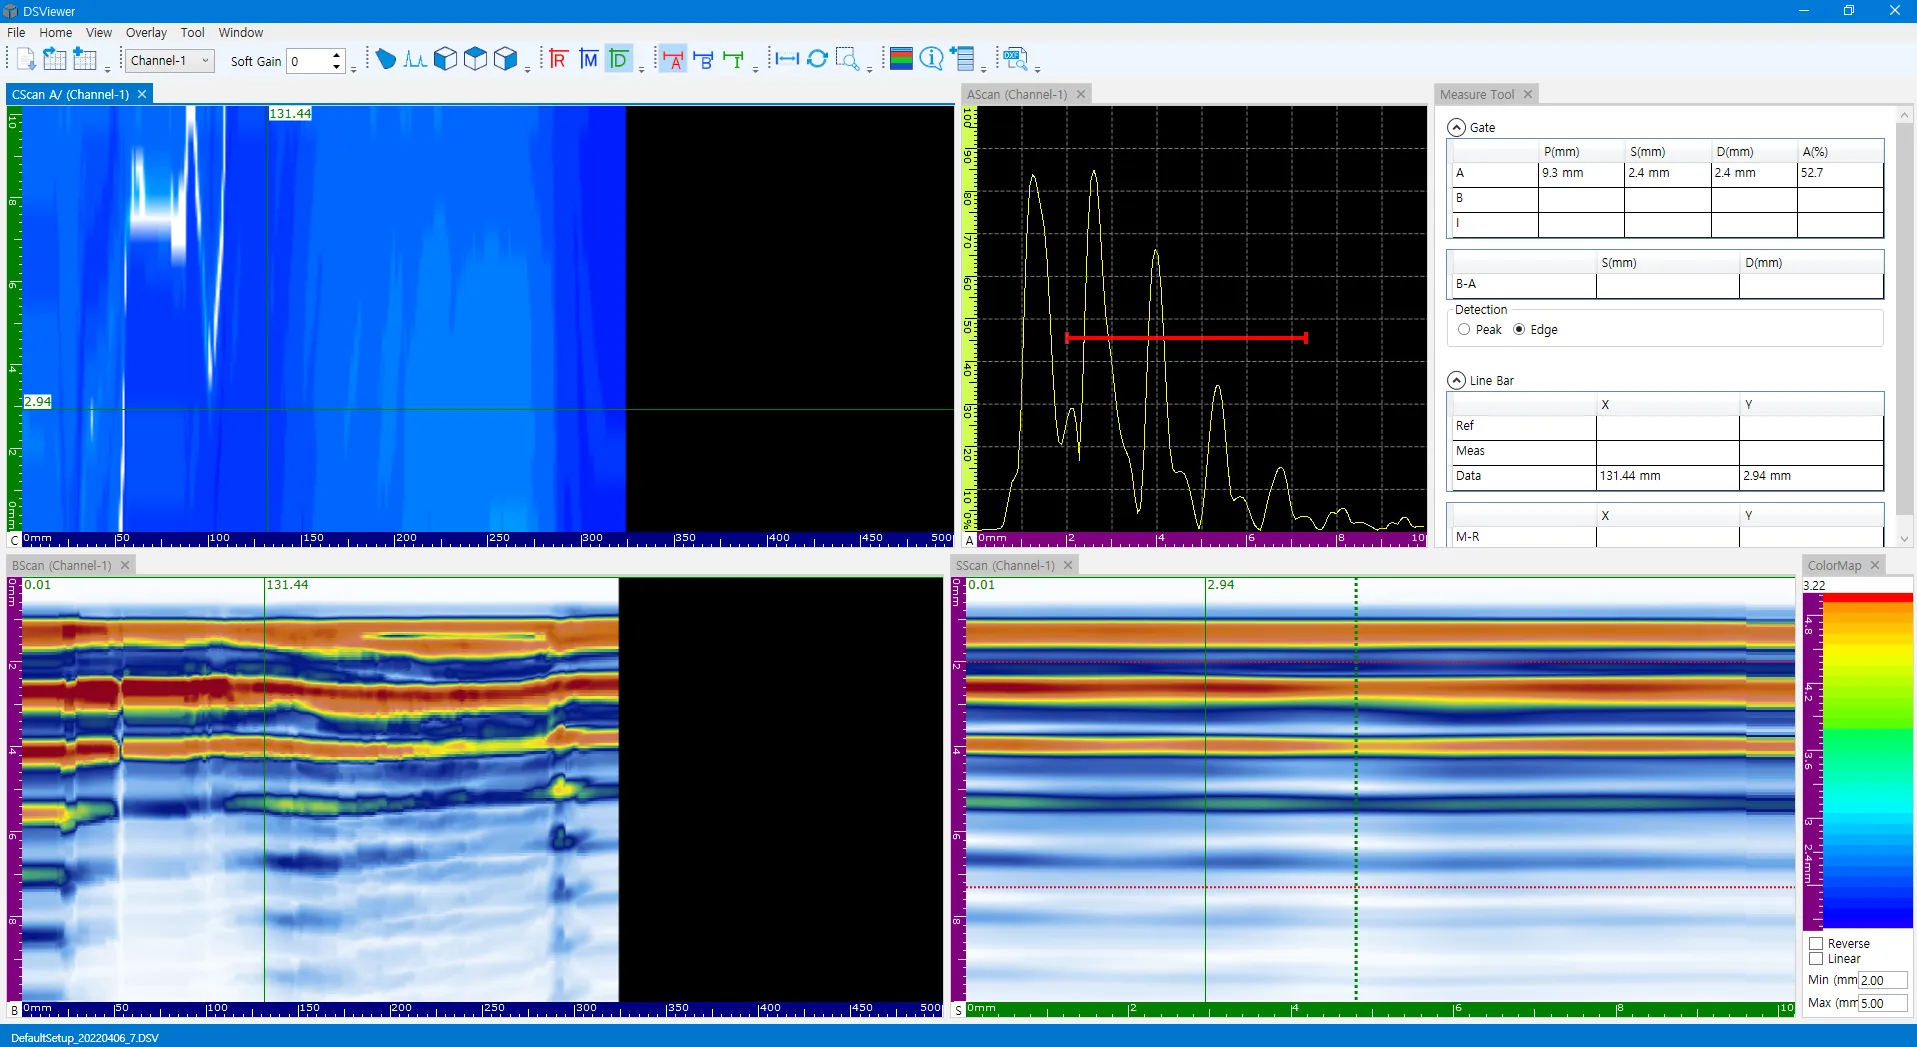Click the colormap Min value field
This screenshot has height=1047, width=1917.
1882,981
